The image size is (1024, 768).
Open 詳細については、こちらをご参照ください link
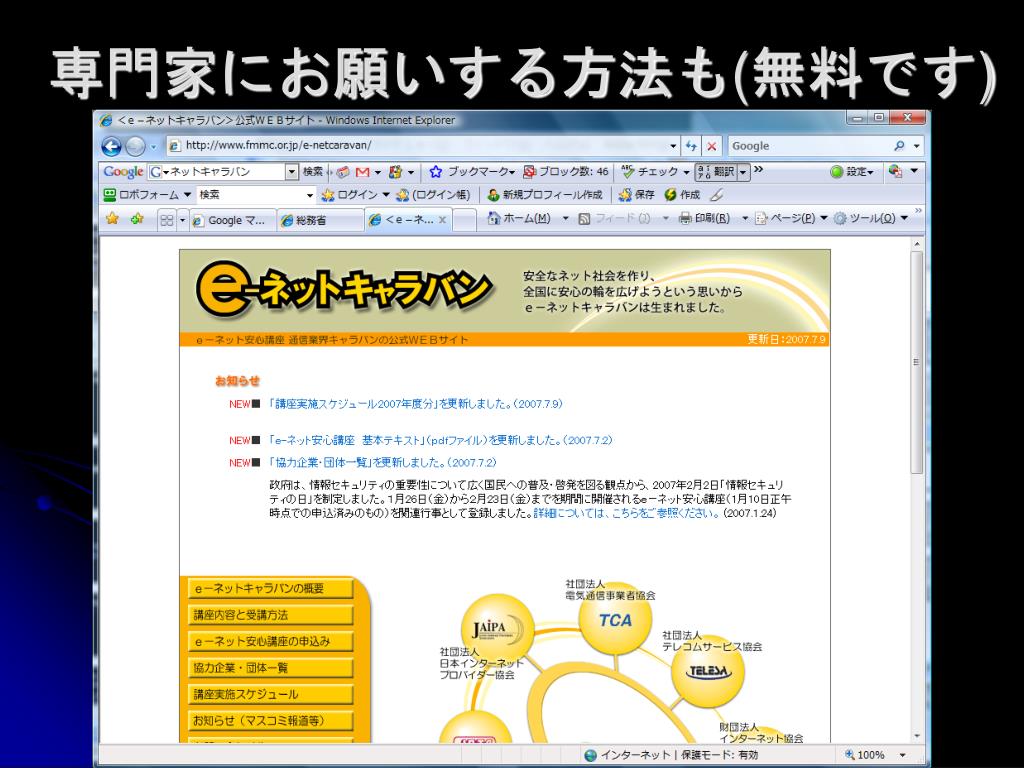(627, 513)
